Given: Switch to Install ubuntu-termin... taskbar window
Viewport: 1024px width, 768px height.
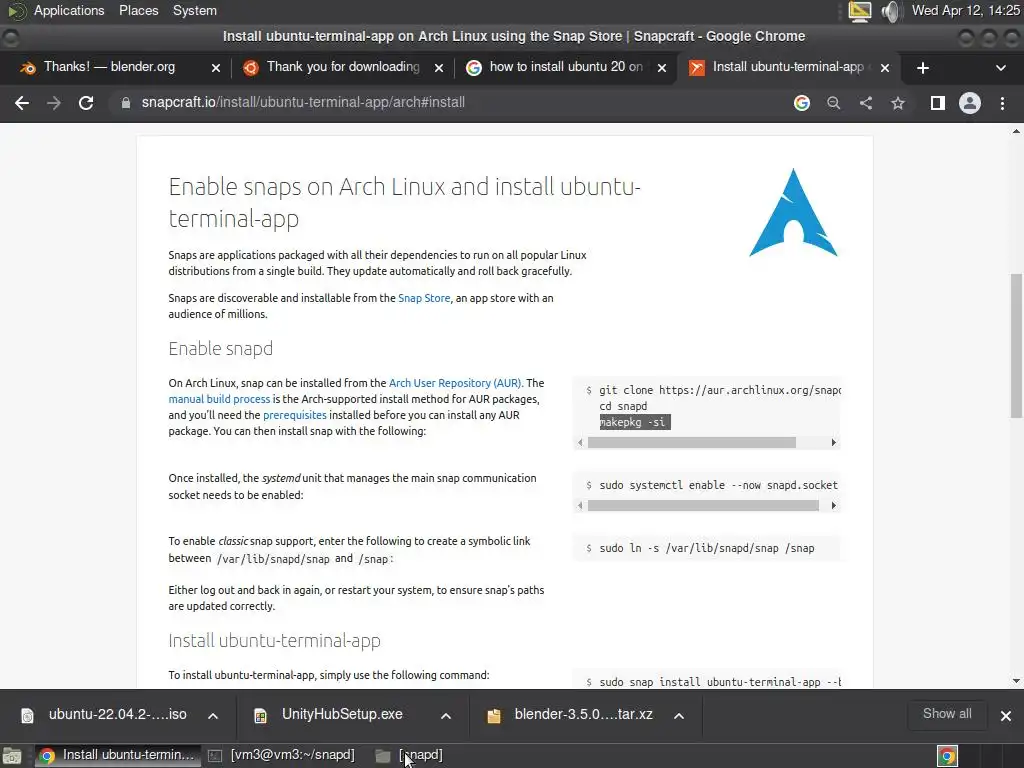Looking at the screenshot, I should [117, 756].
